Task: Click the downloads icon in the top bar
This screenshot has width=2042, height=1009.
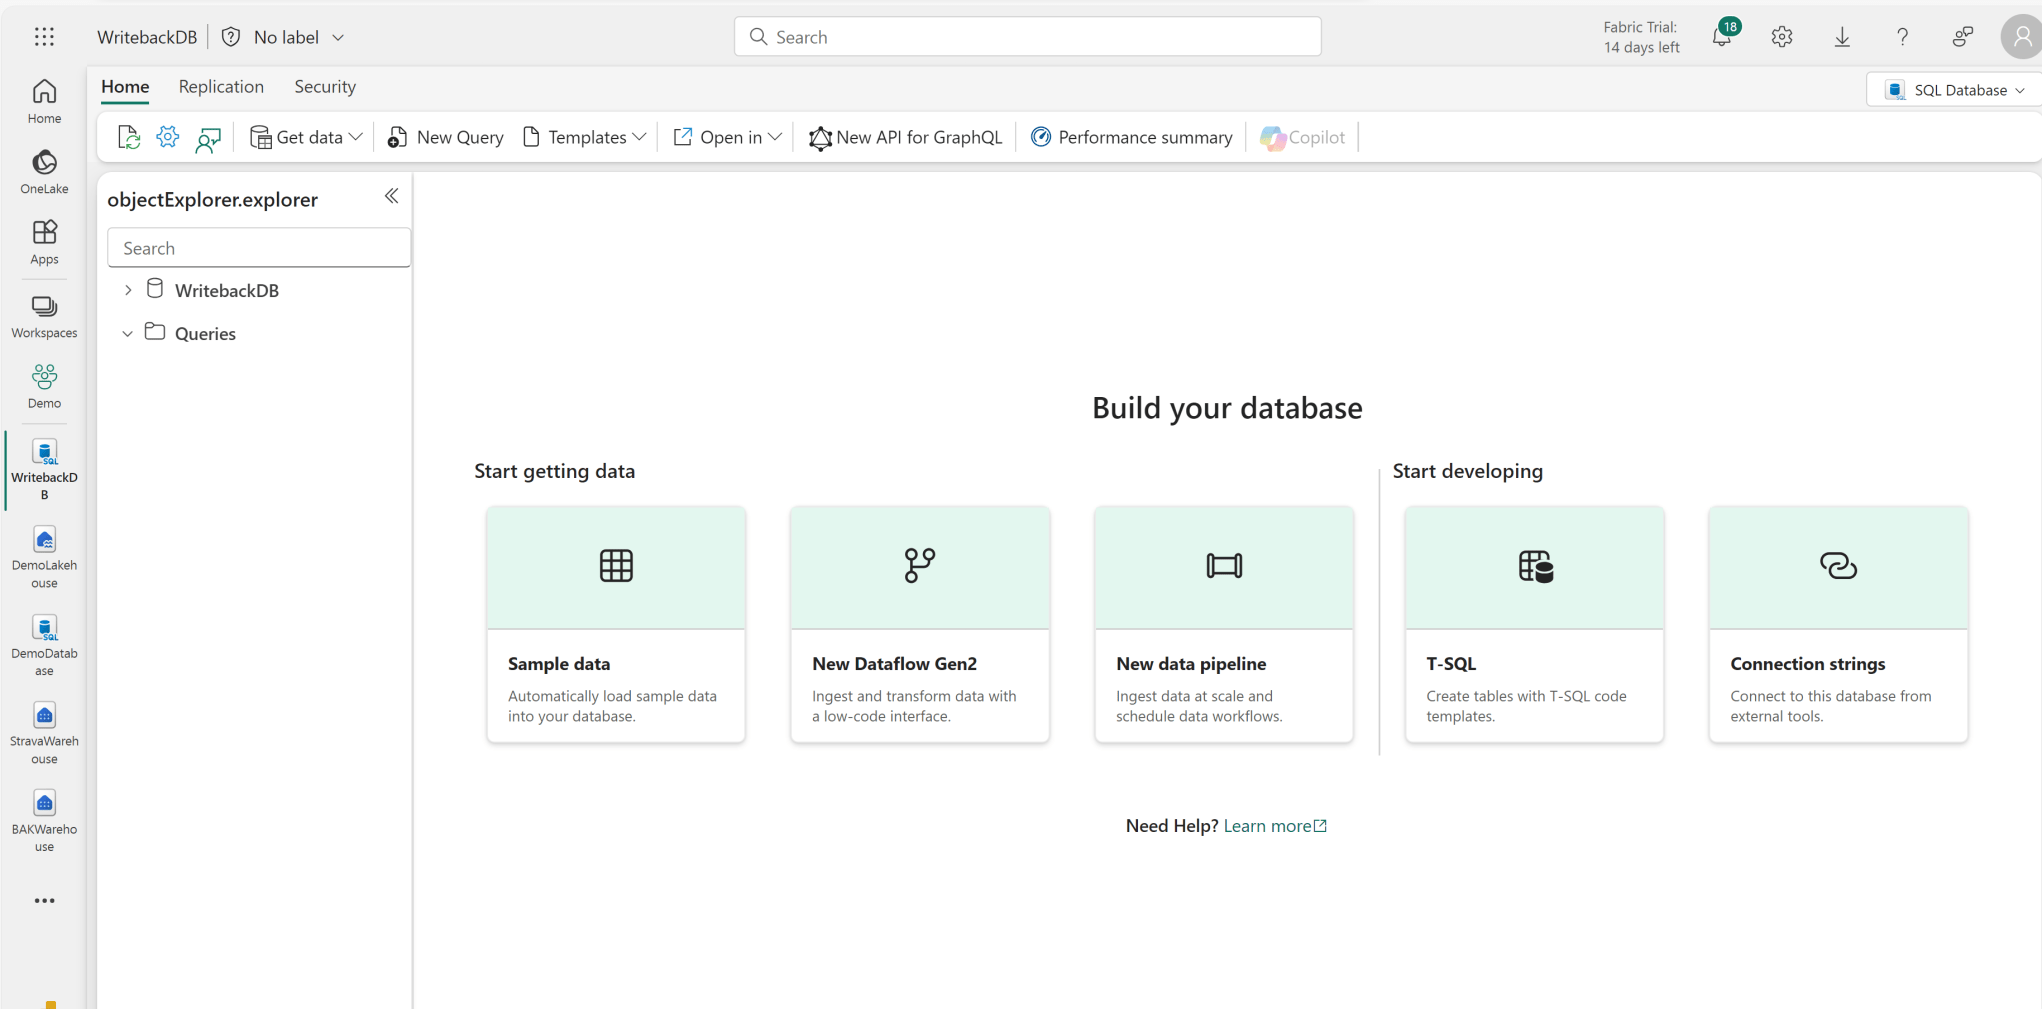Action: coord(1843,36)
